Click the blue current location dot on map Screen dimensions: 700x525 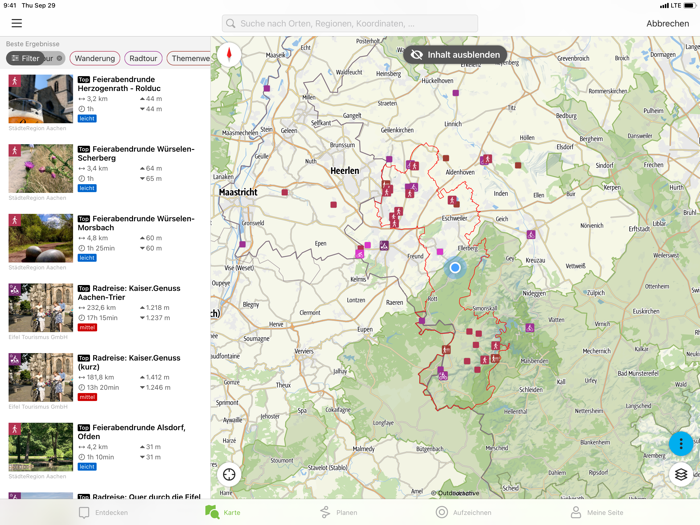pos(455,267)
